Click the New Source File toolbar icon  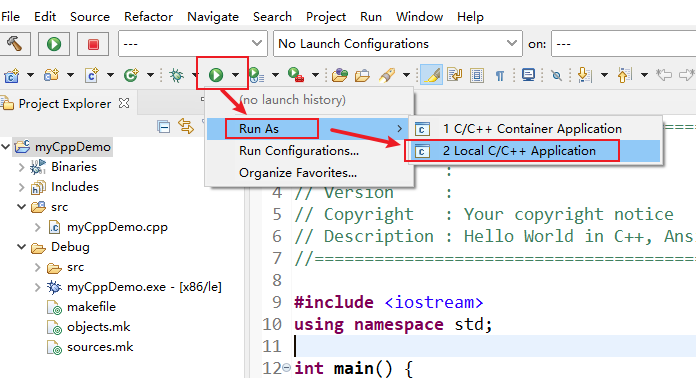(91, 75)
